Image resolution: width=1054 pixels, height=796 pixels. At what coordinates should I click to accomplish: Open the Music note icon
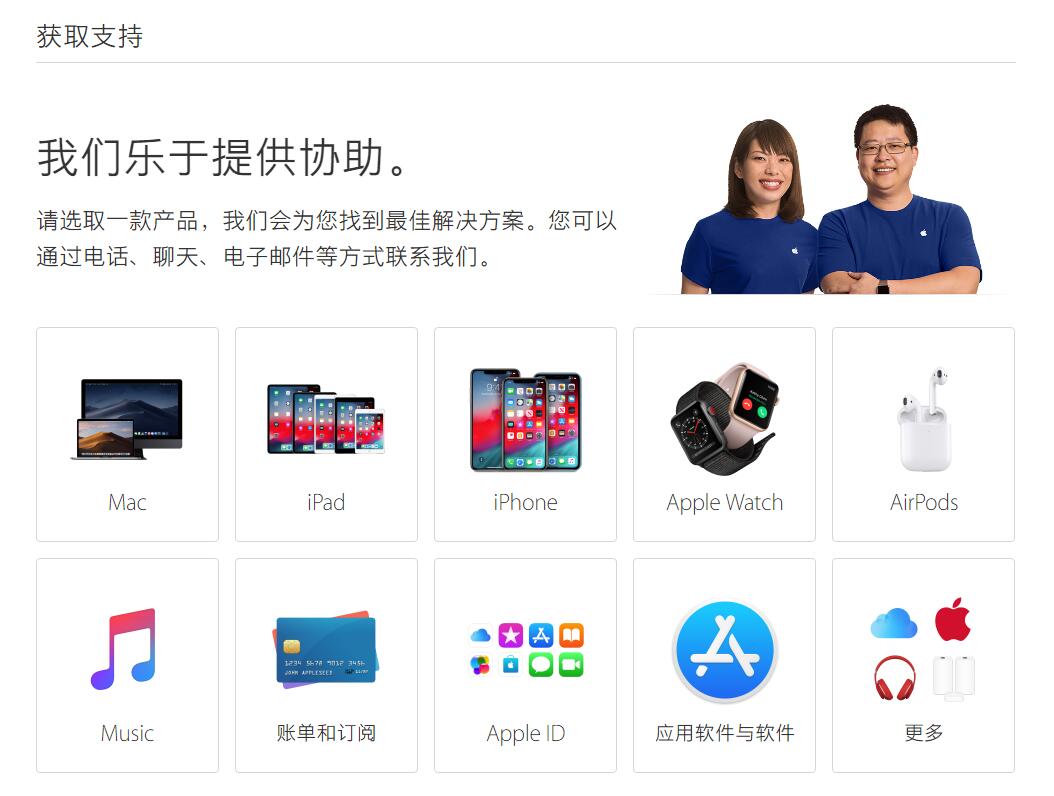124,649
